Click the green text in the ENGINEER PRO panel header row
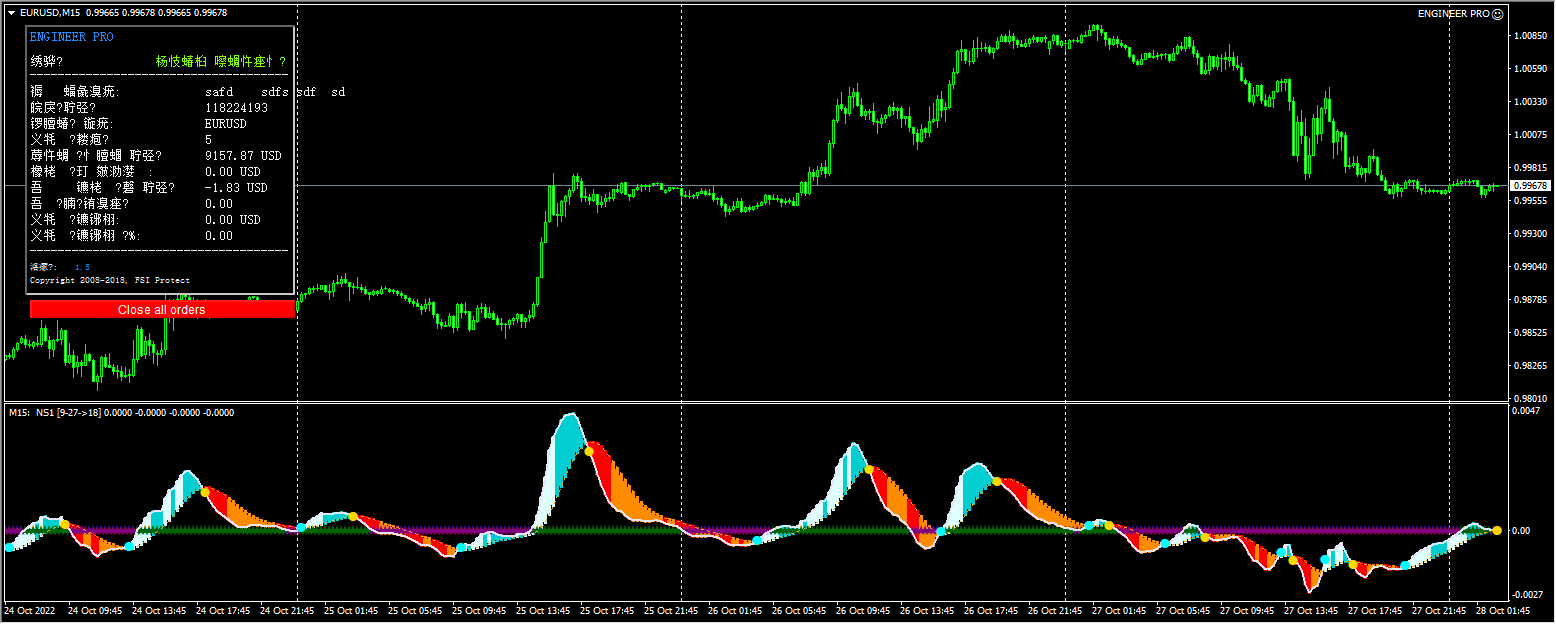The height and width of the screenshot is (624, 1556). point(220,61)
